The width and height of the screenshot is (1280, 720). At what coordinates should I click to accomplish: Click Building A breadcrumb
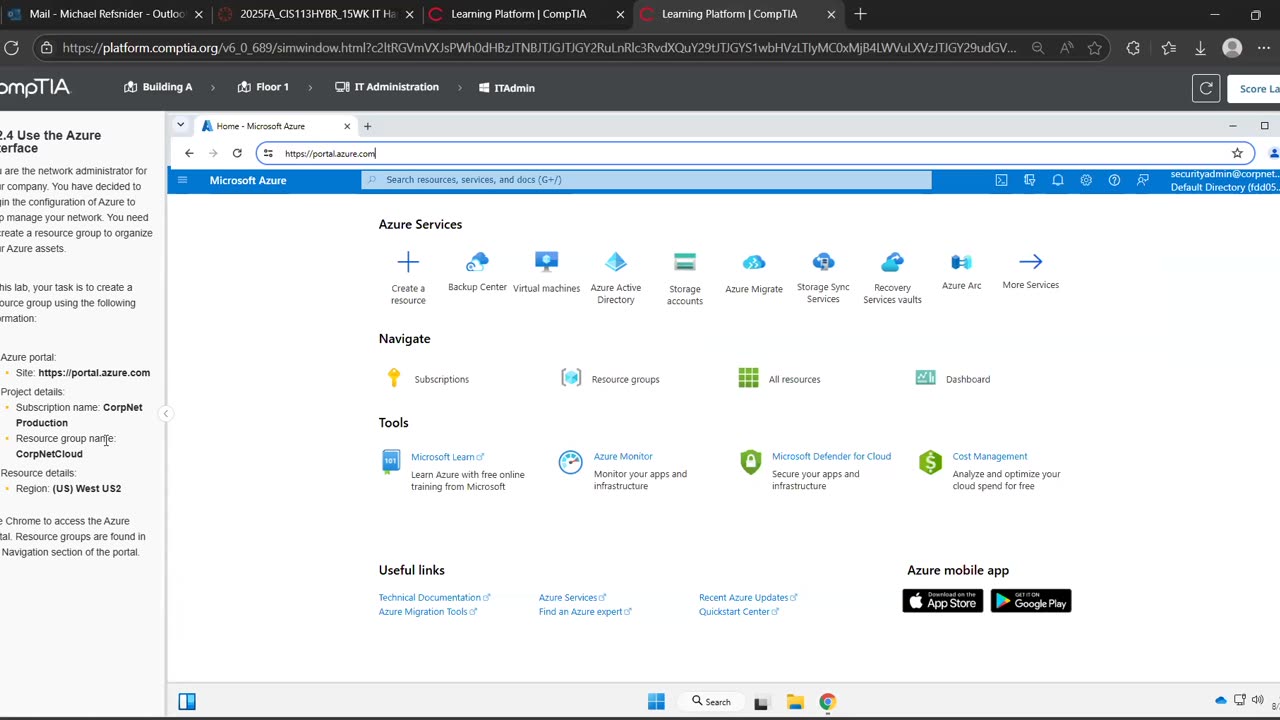[x=158, y=87]
